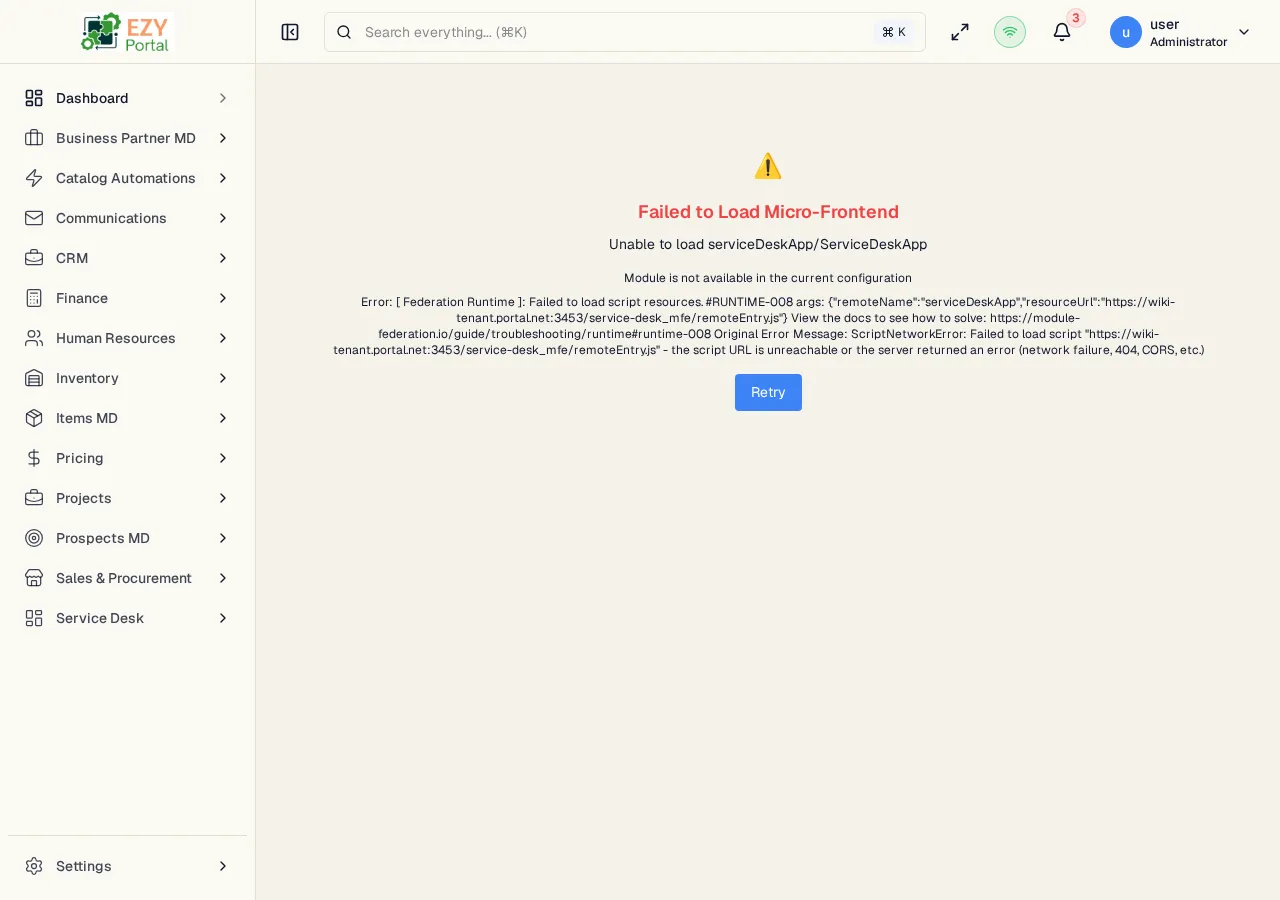Open Service Desk menu item
This screenshot has width=1280, height=900.
127,618
